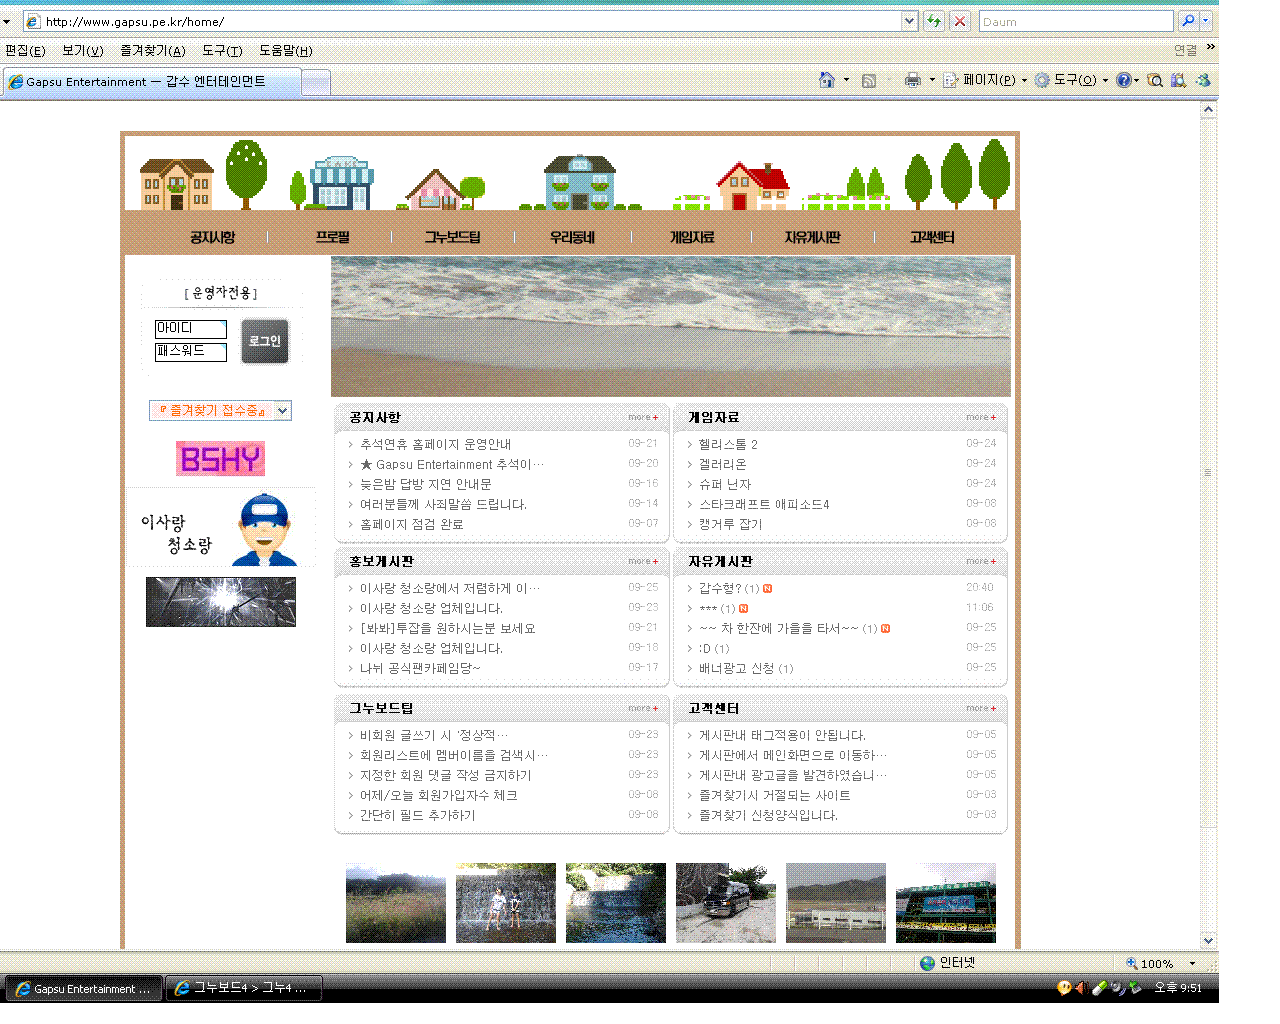The height and width of the screenshot is (1024, 1280).
Task: Click the Home icon in IE toolbar
Action: (826, 80)
